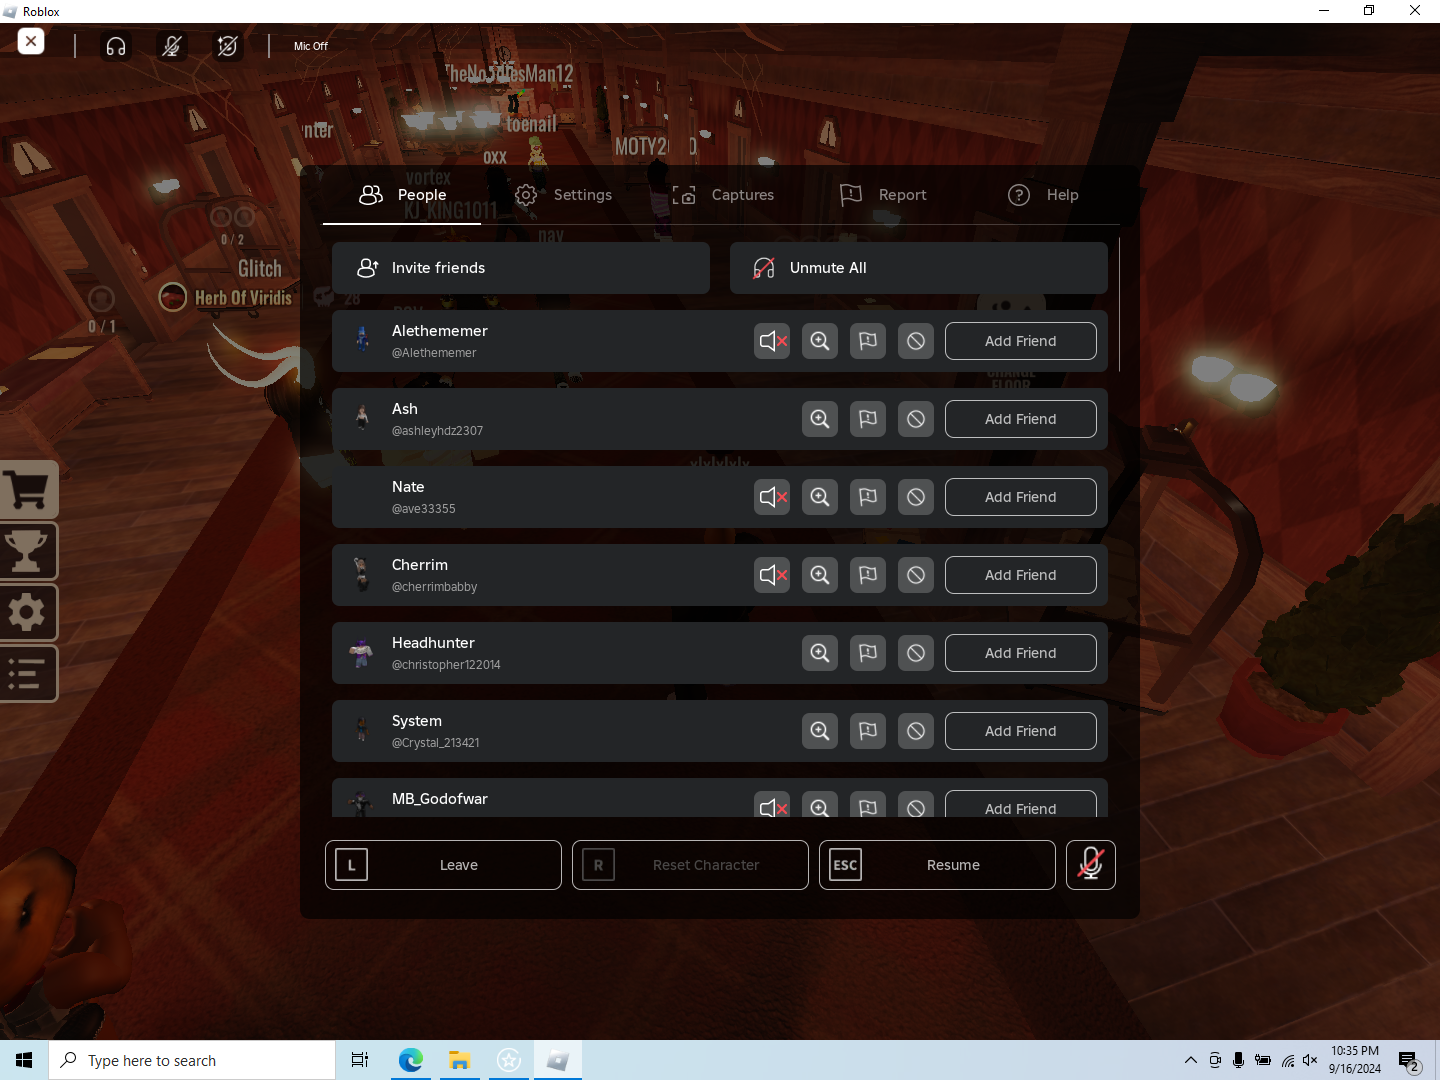Unmute player Nate

772,497
